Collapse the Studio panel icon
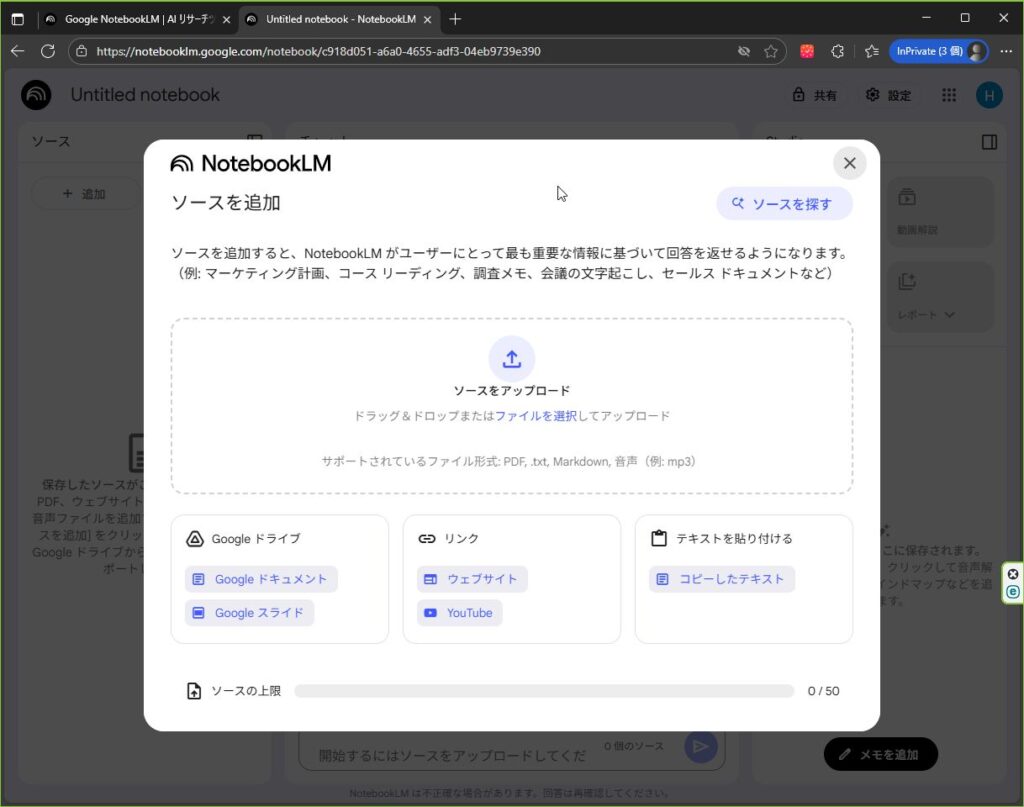The height and width of the screenshot is (807, 1024). (989, 142)
